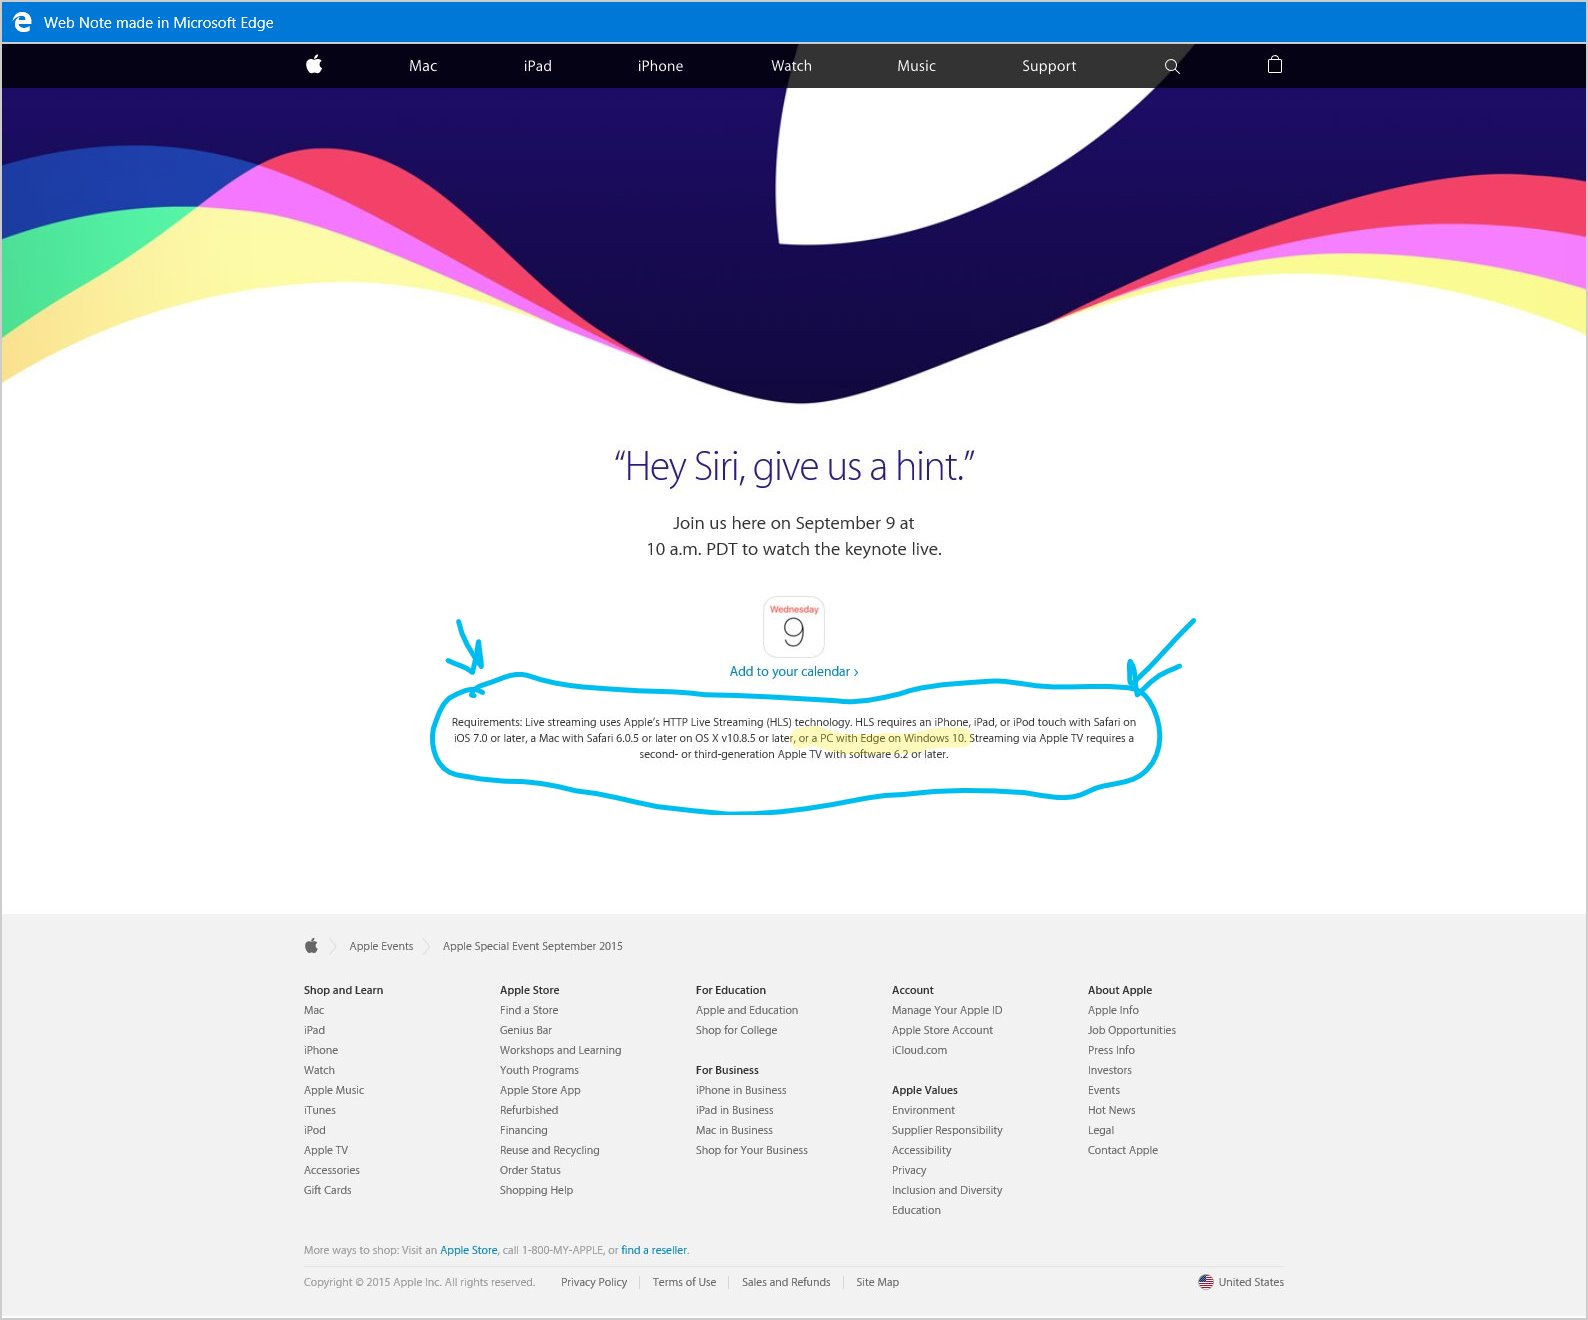Screen dimensions: 1588x1320
Task: Open Workshops and Learning link
Action: click(x=560, y=1050)
